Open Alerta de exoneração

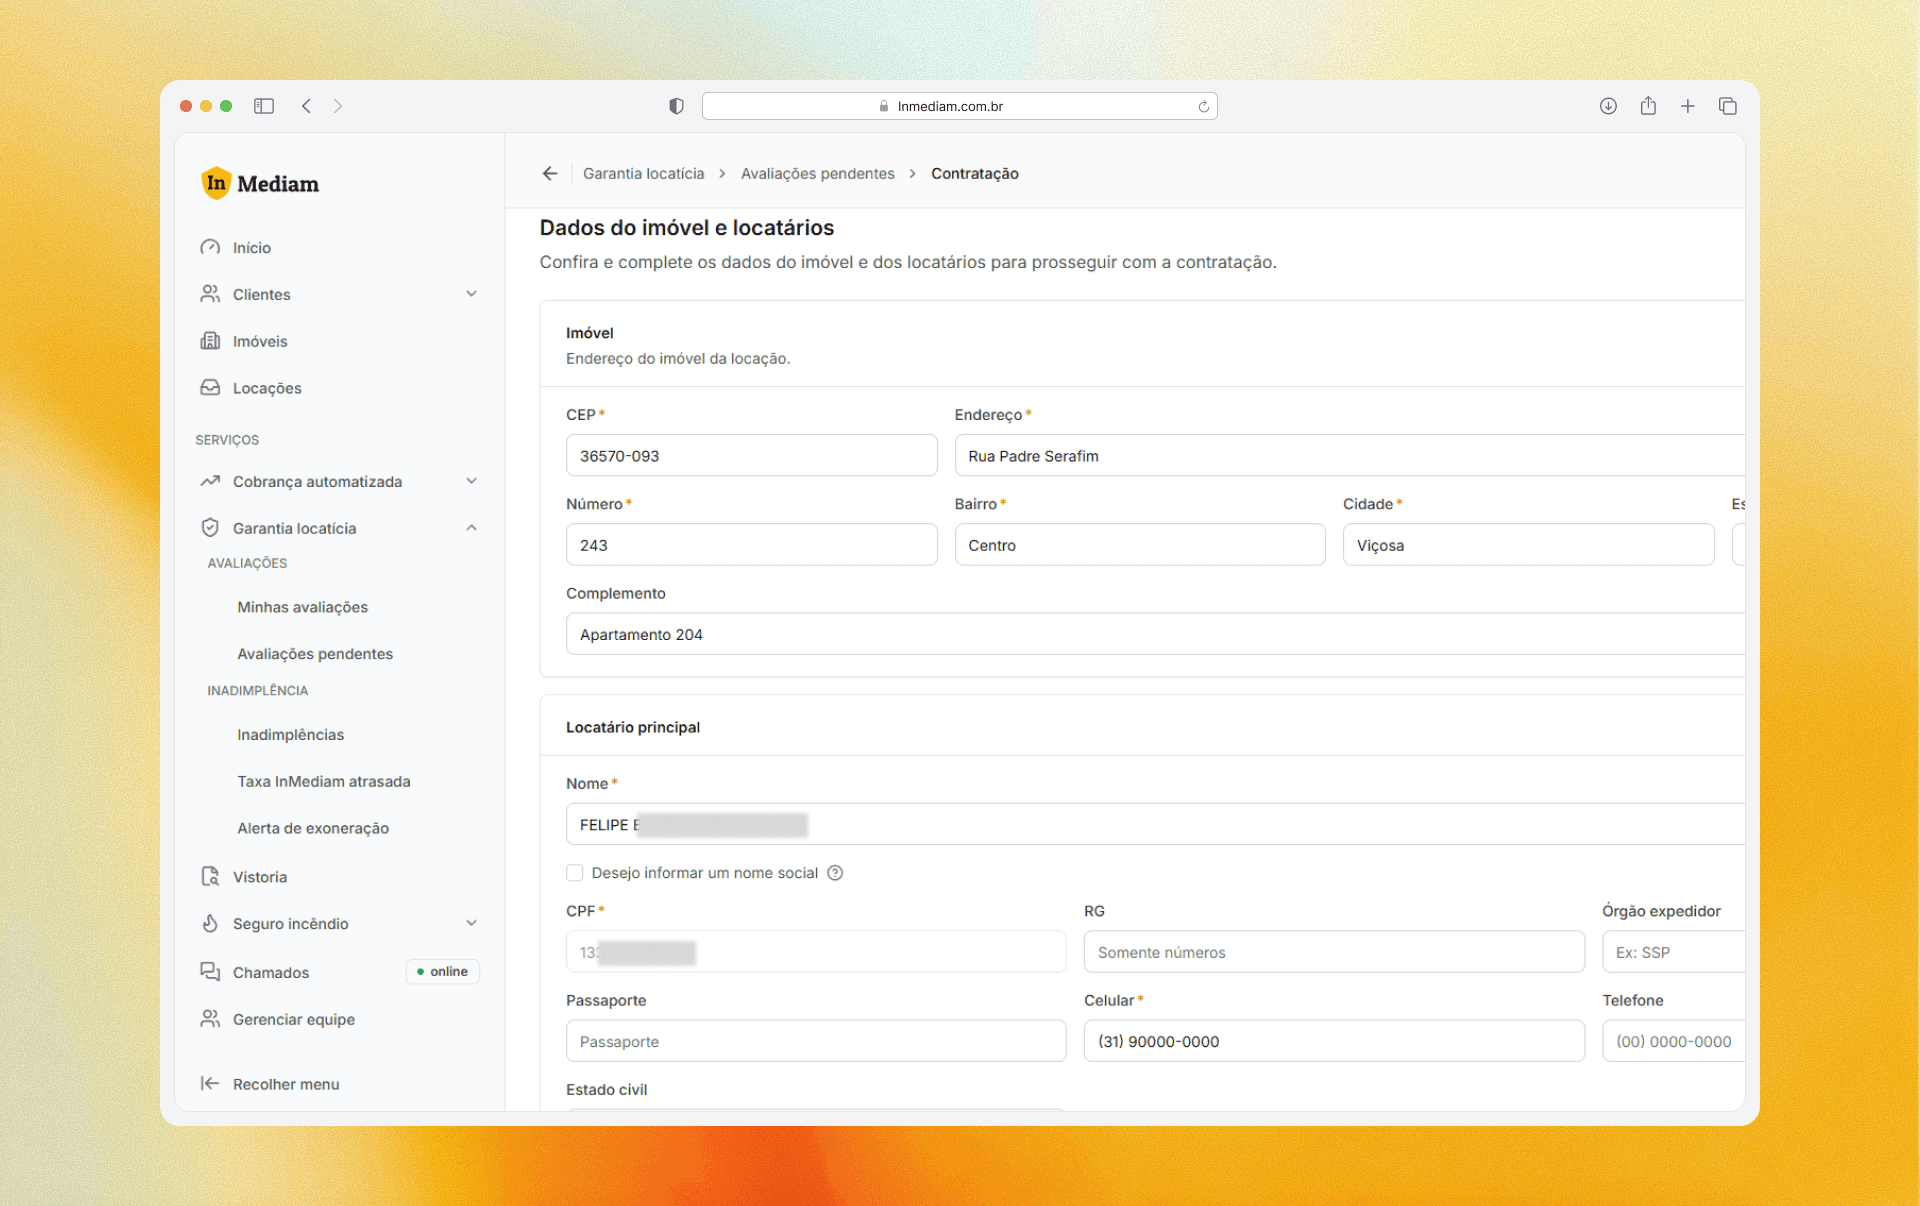[313, 828]
